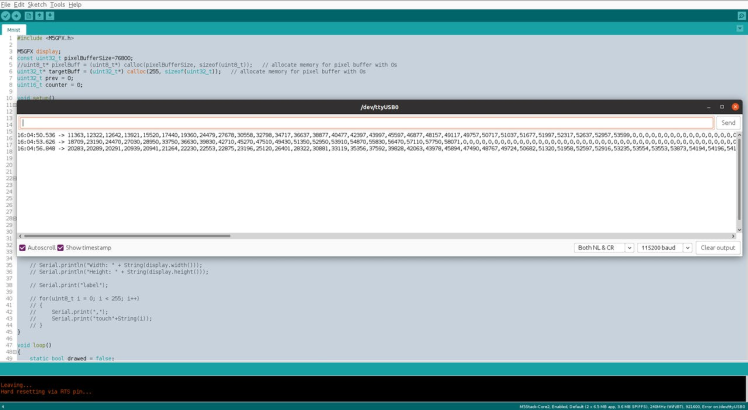The width and height of the screenshot is (748, 410).
Task: Click the Send button
Action: (x=728, y=123)
